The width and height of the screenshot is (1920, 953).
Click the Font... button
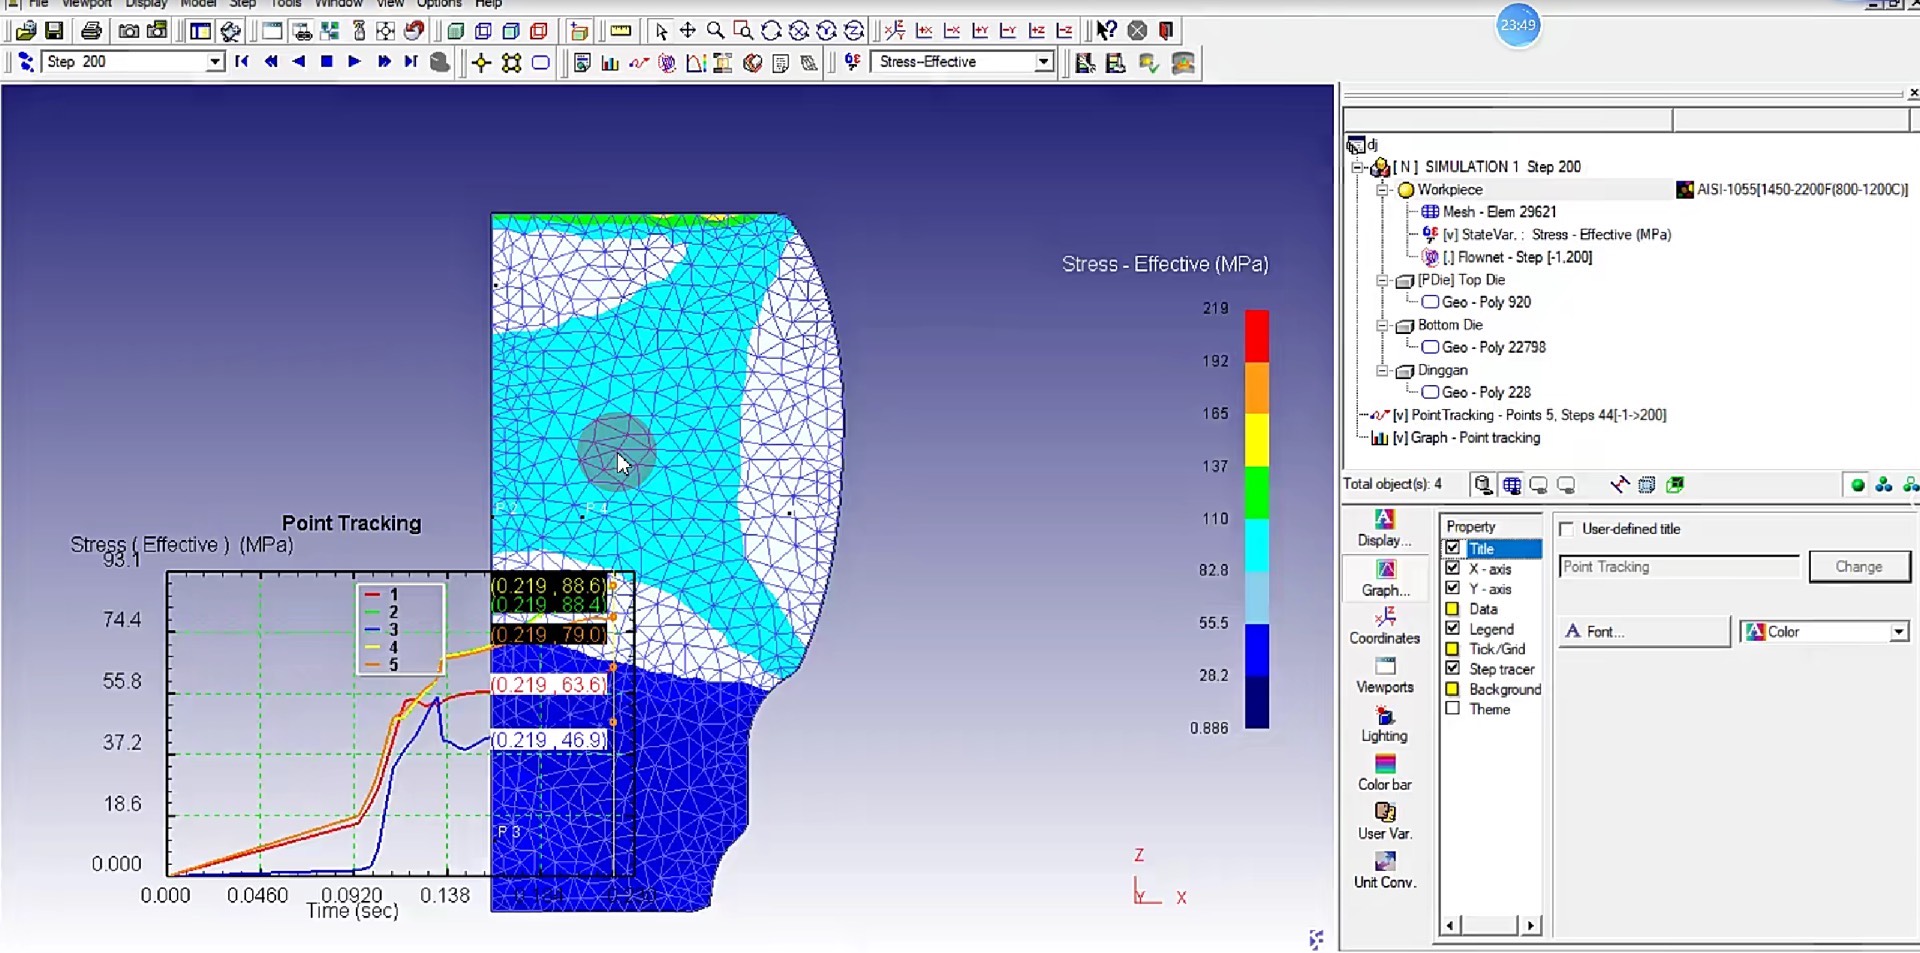click(x=1643, y=632)
